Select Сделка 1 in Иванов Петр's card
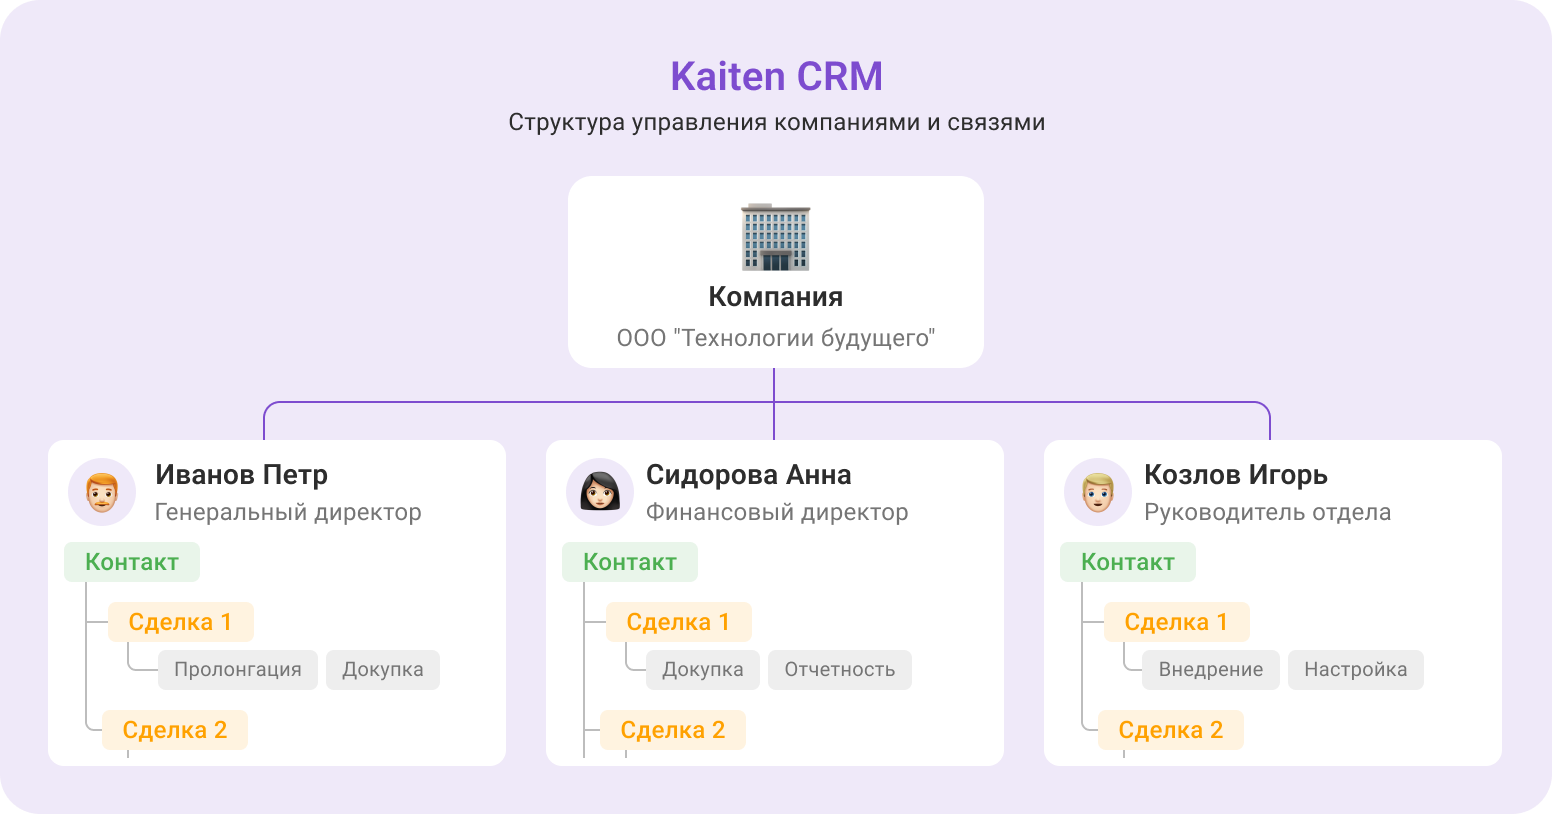Viewport: 1552px width, 814px height. pos(180,621)
